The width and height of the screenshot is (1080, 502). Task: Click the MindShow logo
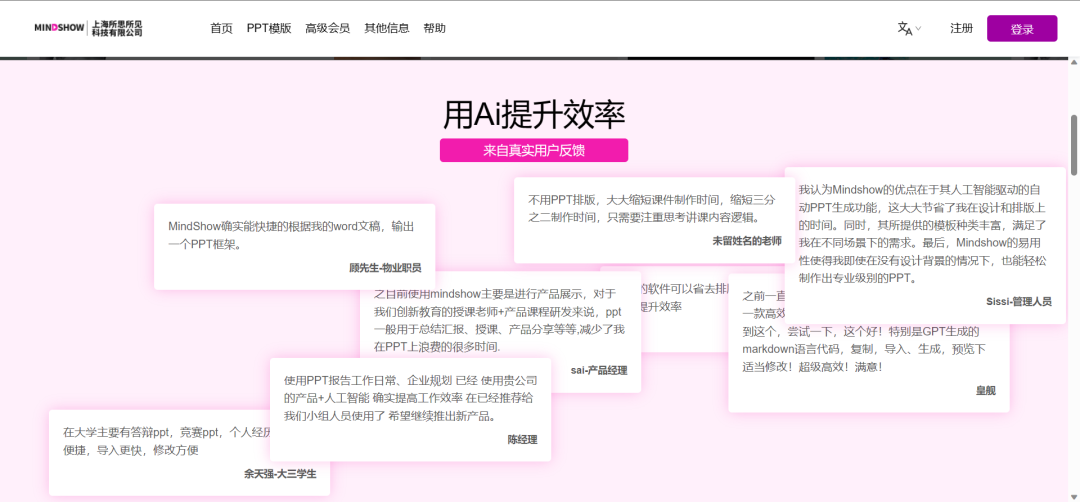88,28
